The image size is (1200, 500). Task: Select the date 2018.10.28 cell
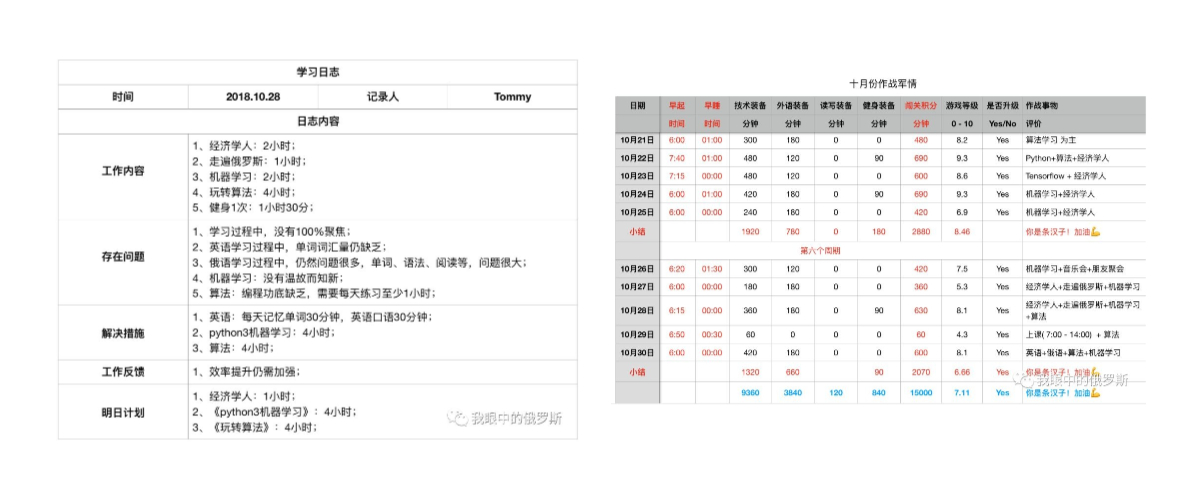[x=253, y=97]
